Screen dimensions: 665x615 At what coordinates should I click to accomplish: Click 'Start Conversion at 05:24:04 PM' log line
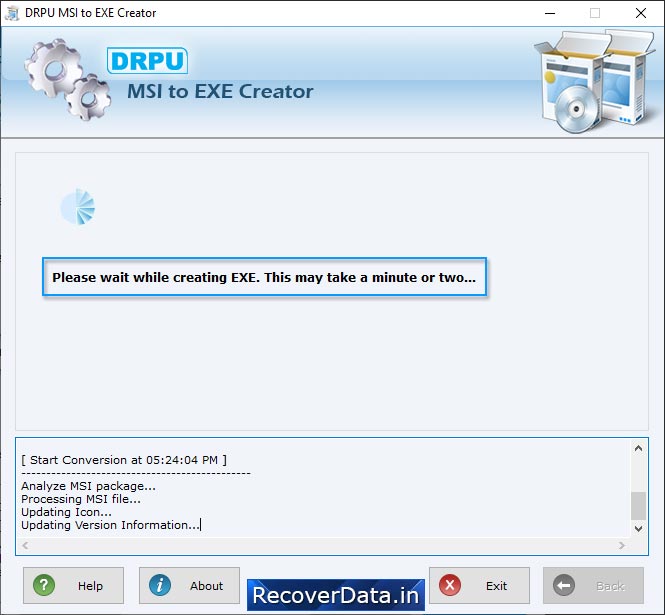[x=124, y=460]
